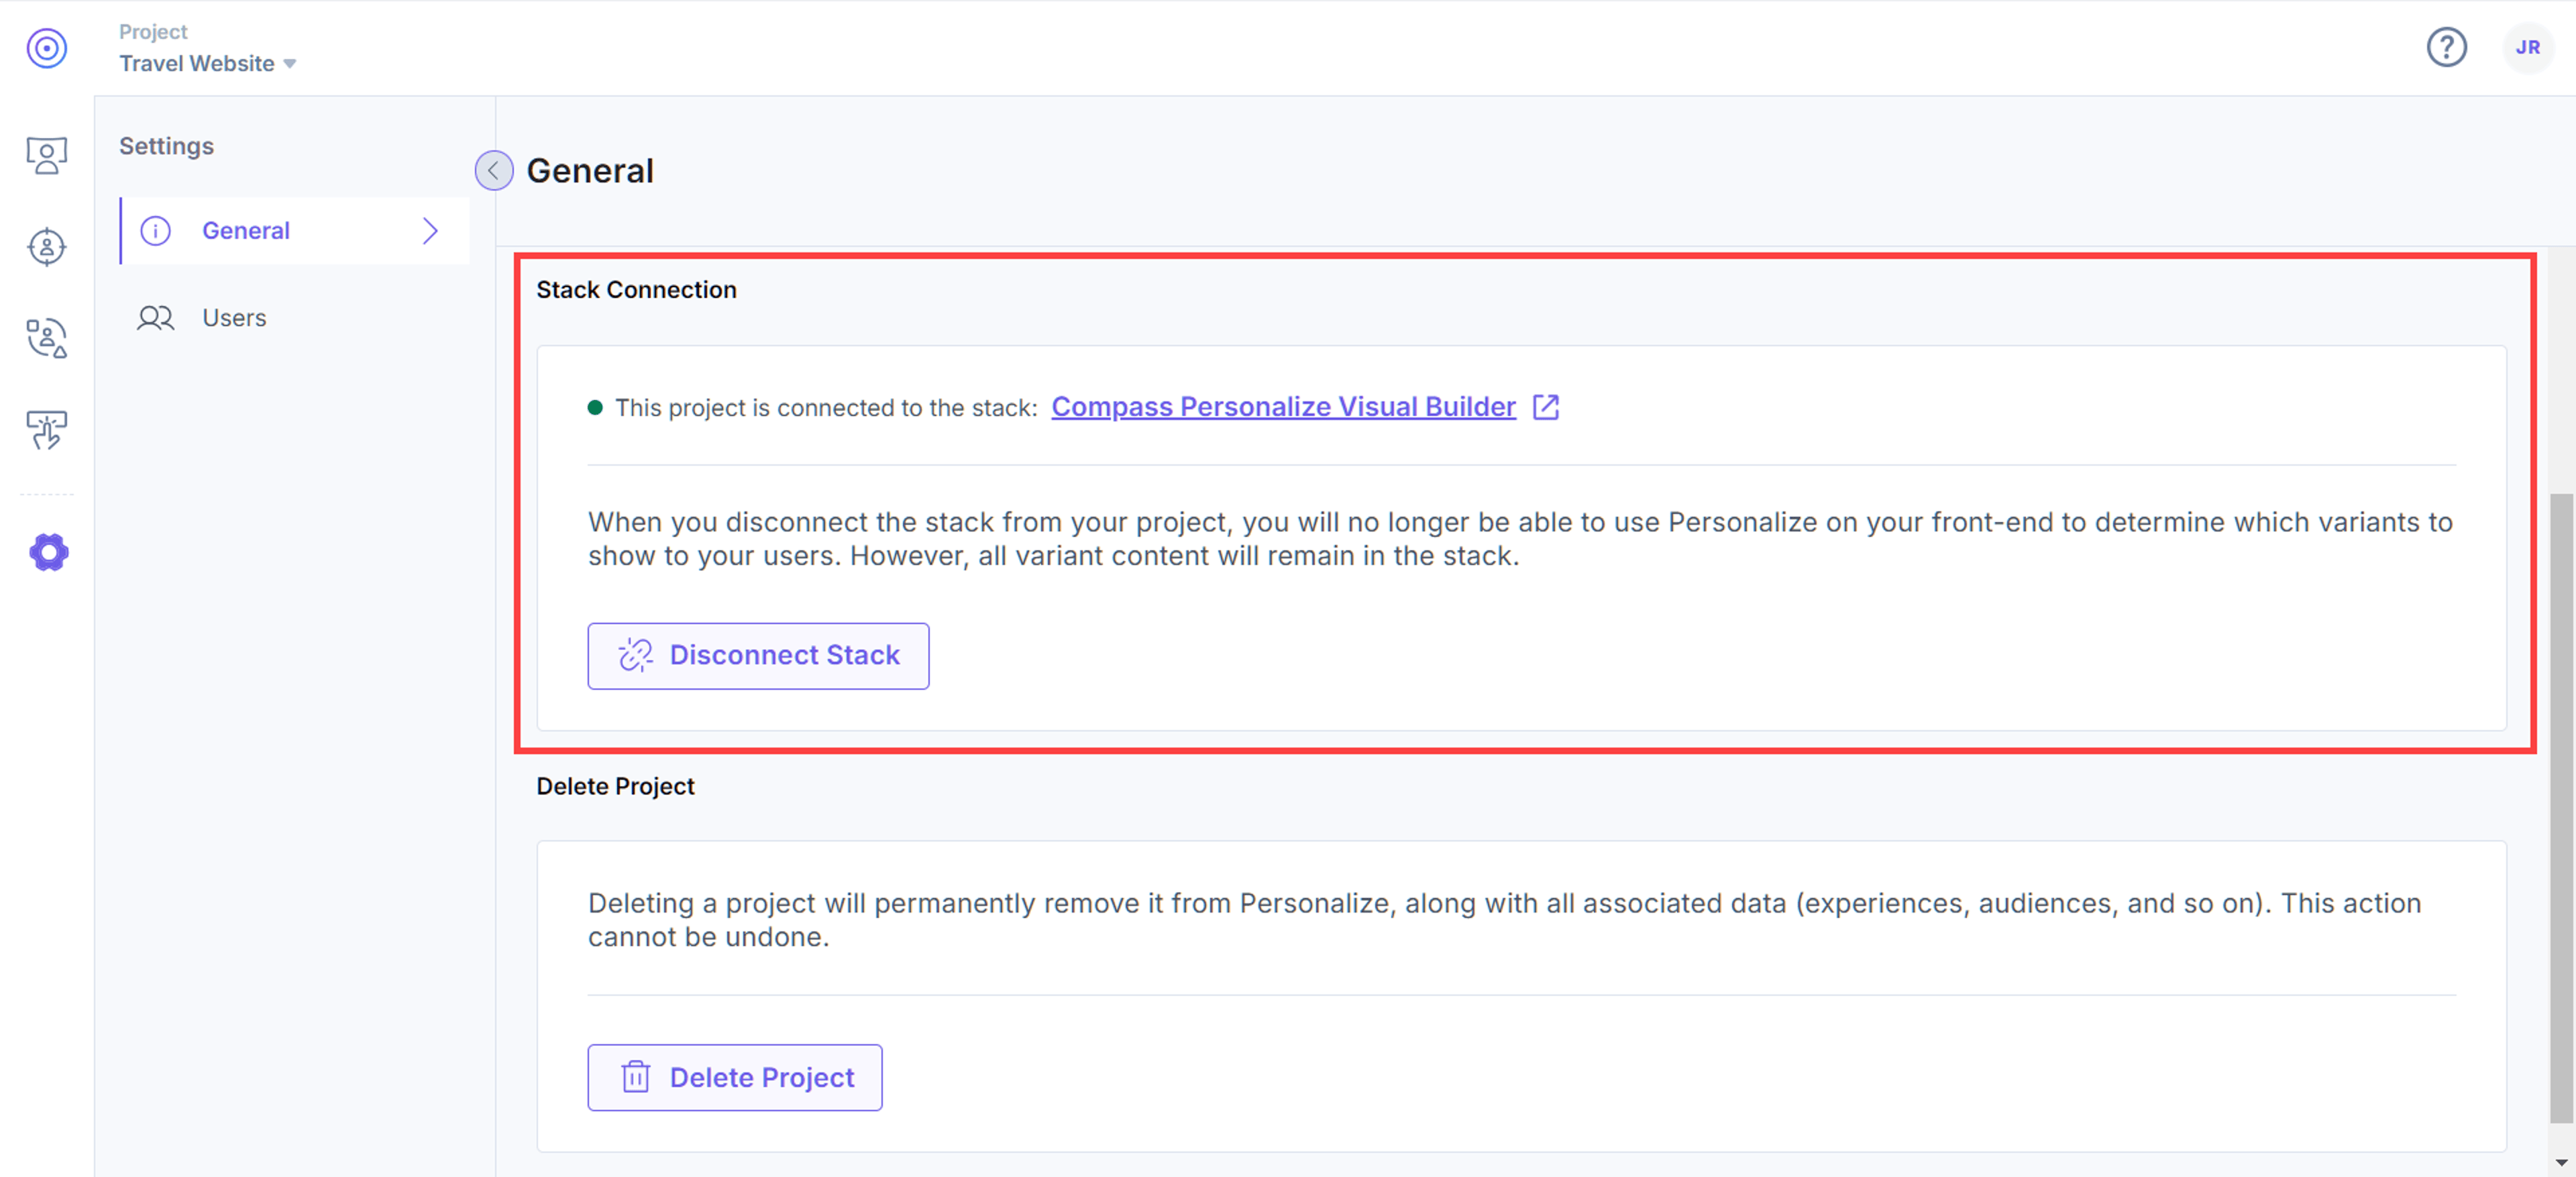Image resolution: width=2576 pixels, height=1177 pixels.
Task: Click the General item chevron arrow
Action: click(x=430, y=231)
